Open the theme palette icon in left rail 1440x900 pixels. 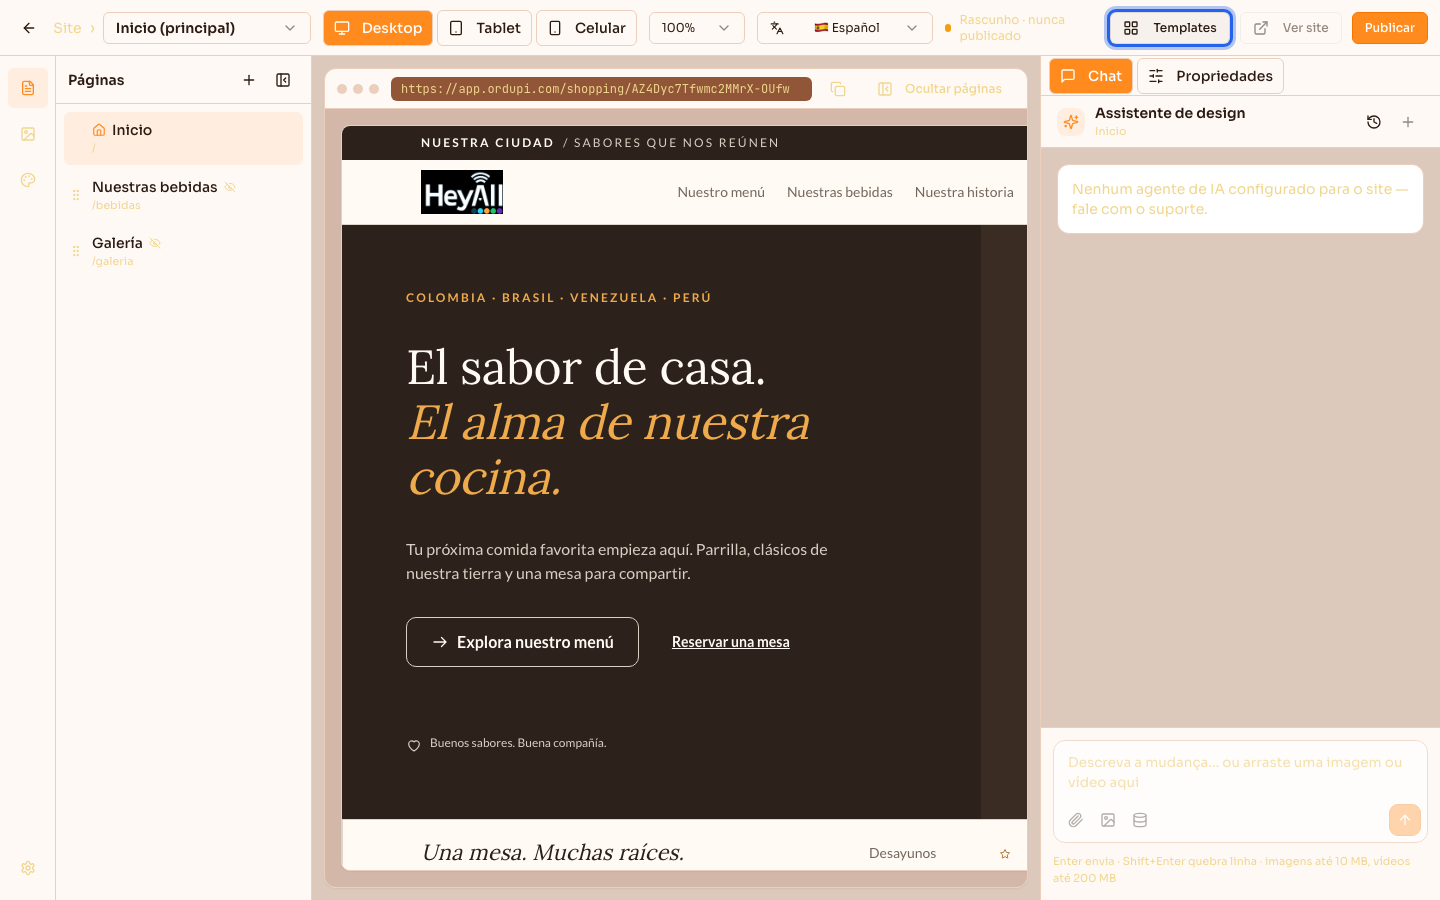28,180
